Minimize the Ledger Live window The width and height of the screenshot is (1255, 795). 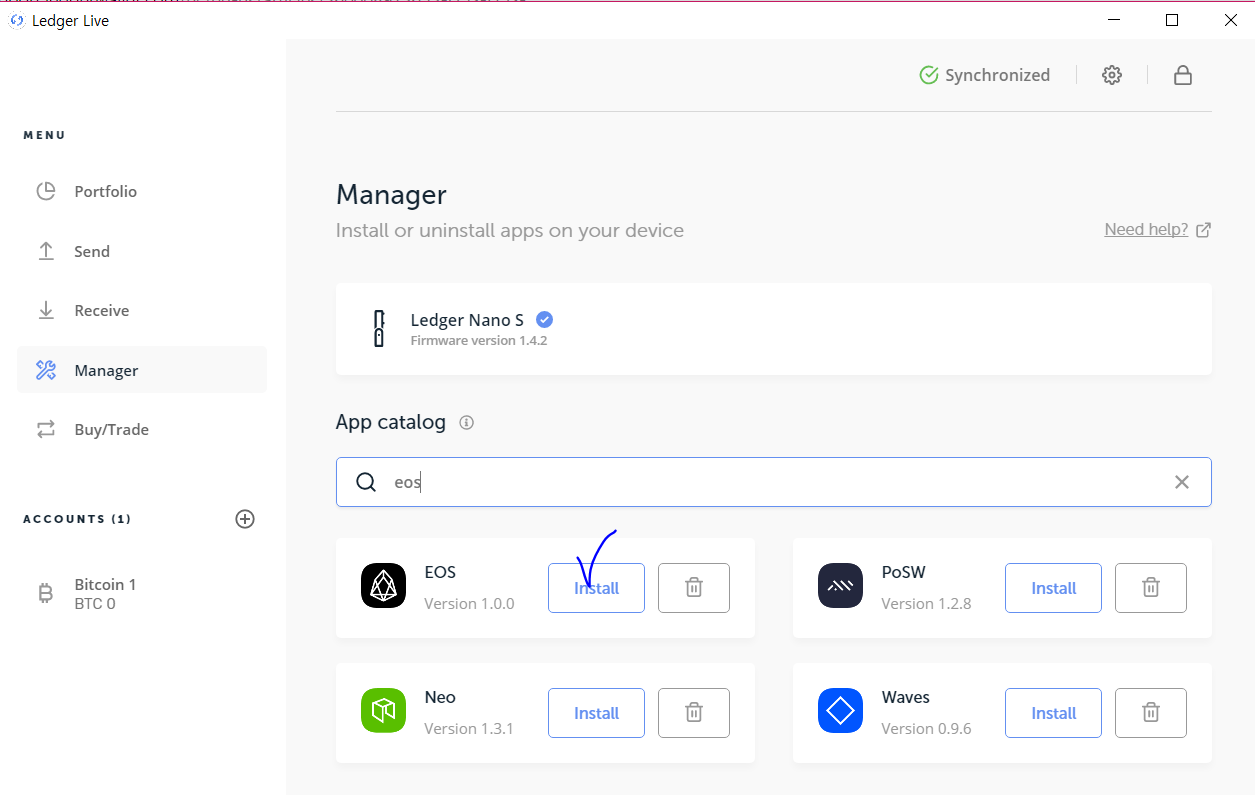1113,20
